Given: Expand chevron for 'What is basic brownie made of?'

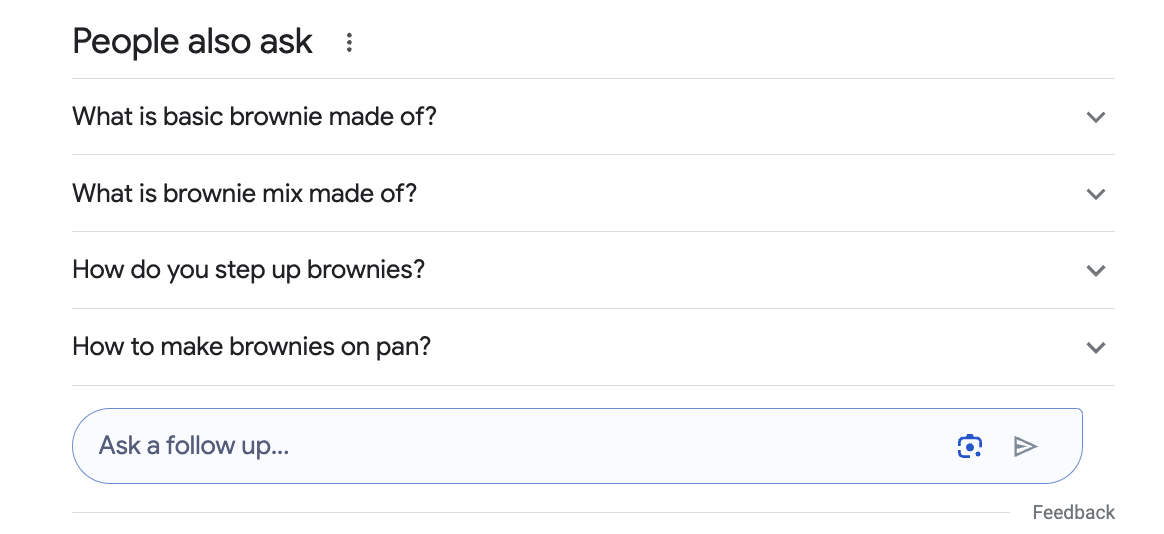Looking at the screenshot, I should tap(1096, 117).
